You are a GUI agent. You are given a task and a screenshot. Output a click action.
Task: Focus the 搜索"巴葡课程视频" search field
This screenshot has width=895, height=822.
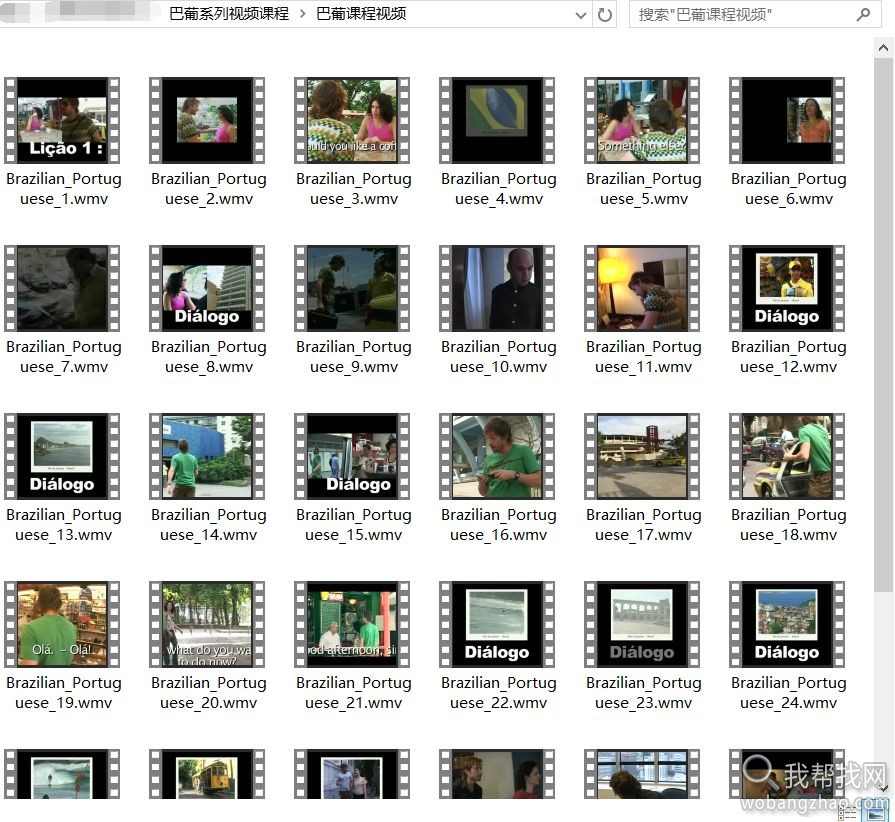tap(755, 14)
